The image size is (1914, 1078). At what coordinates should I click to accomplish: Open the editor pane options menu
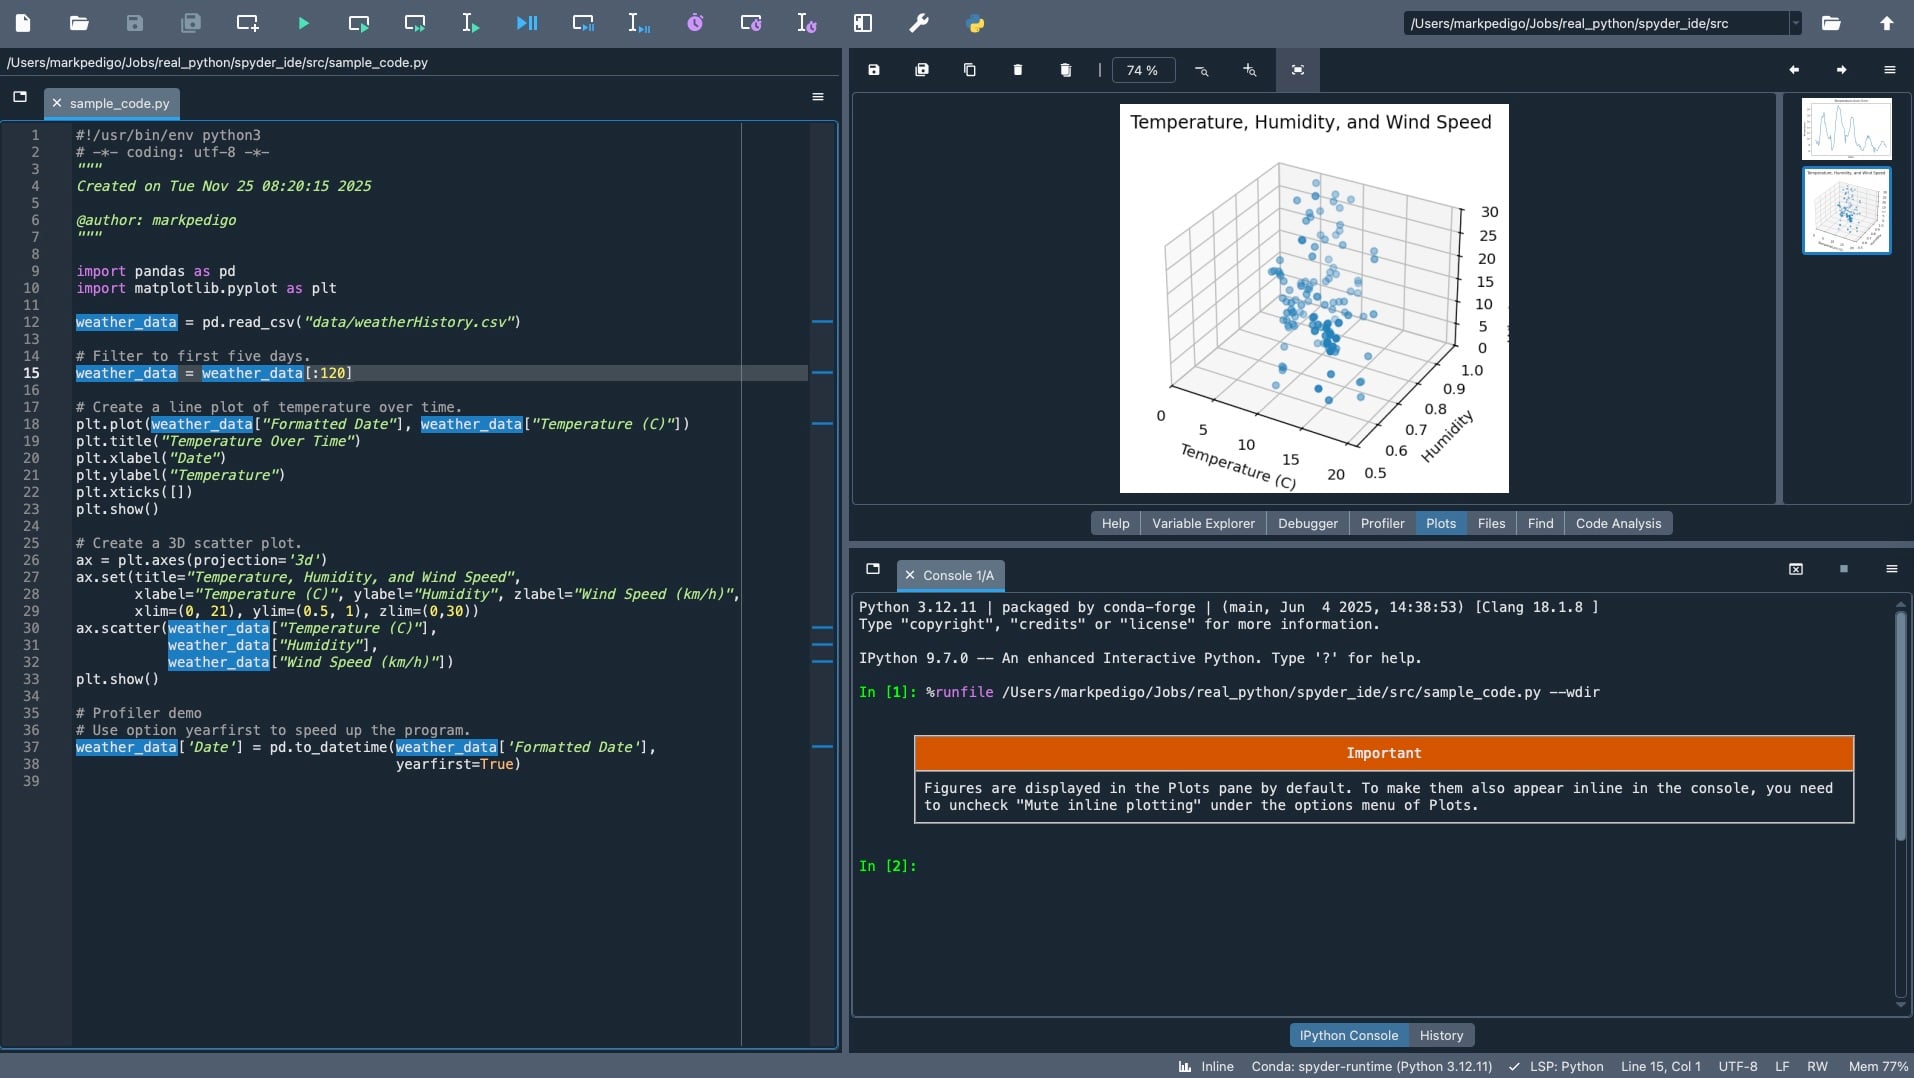point(818,97)
